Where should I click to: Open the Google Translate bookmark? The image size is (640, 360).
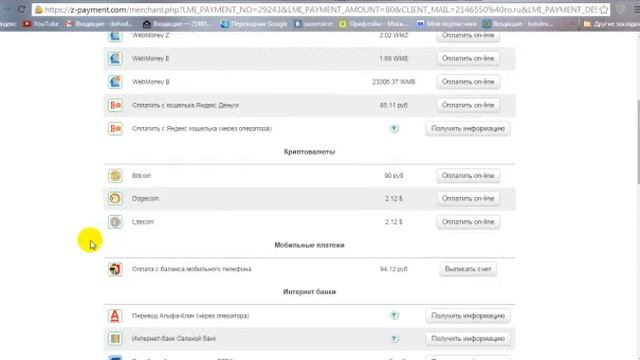click(253, 24)
